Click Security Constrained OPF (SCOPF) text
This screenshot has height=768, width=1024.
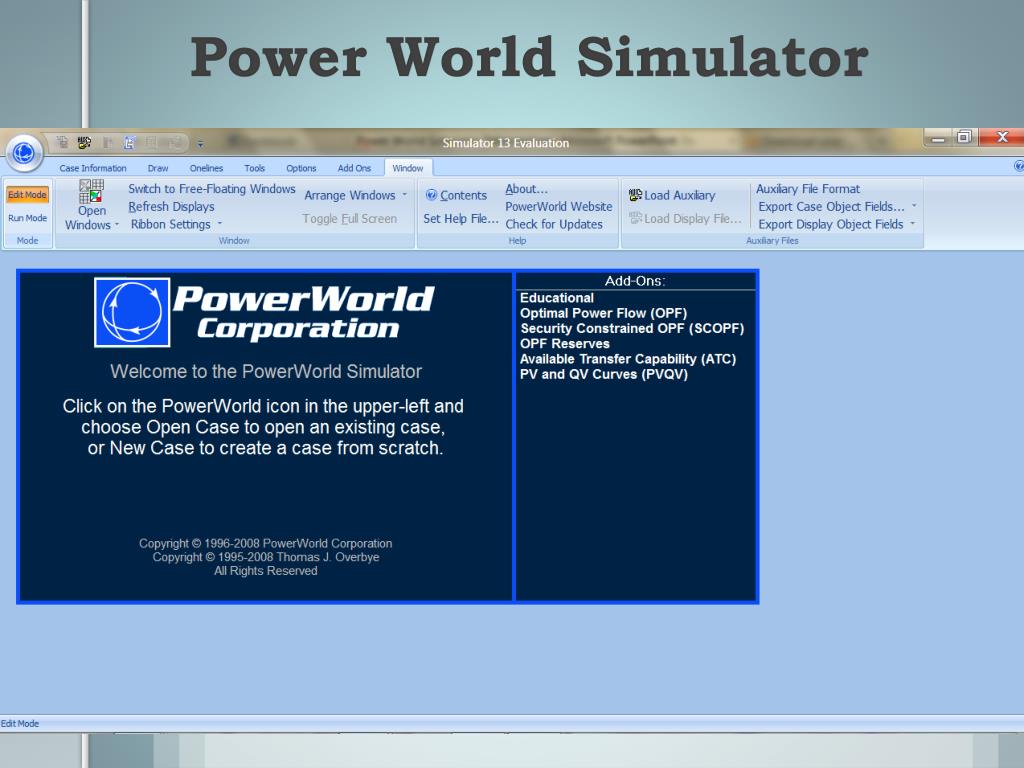[x=632, y=328]
